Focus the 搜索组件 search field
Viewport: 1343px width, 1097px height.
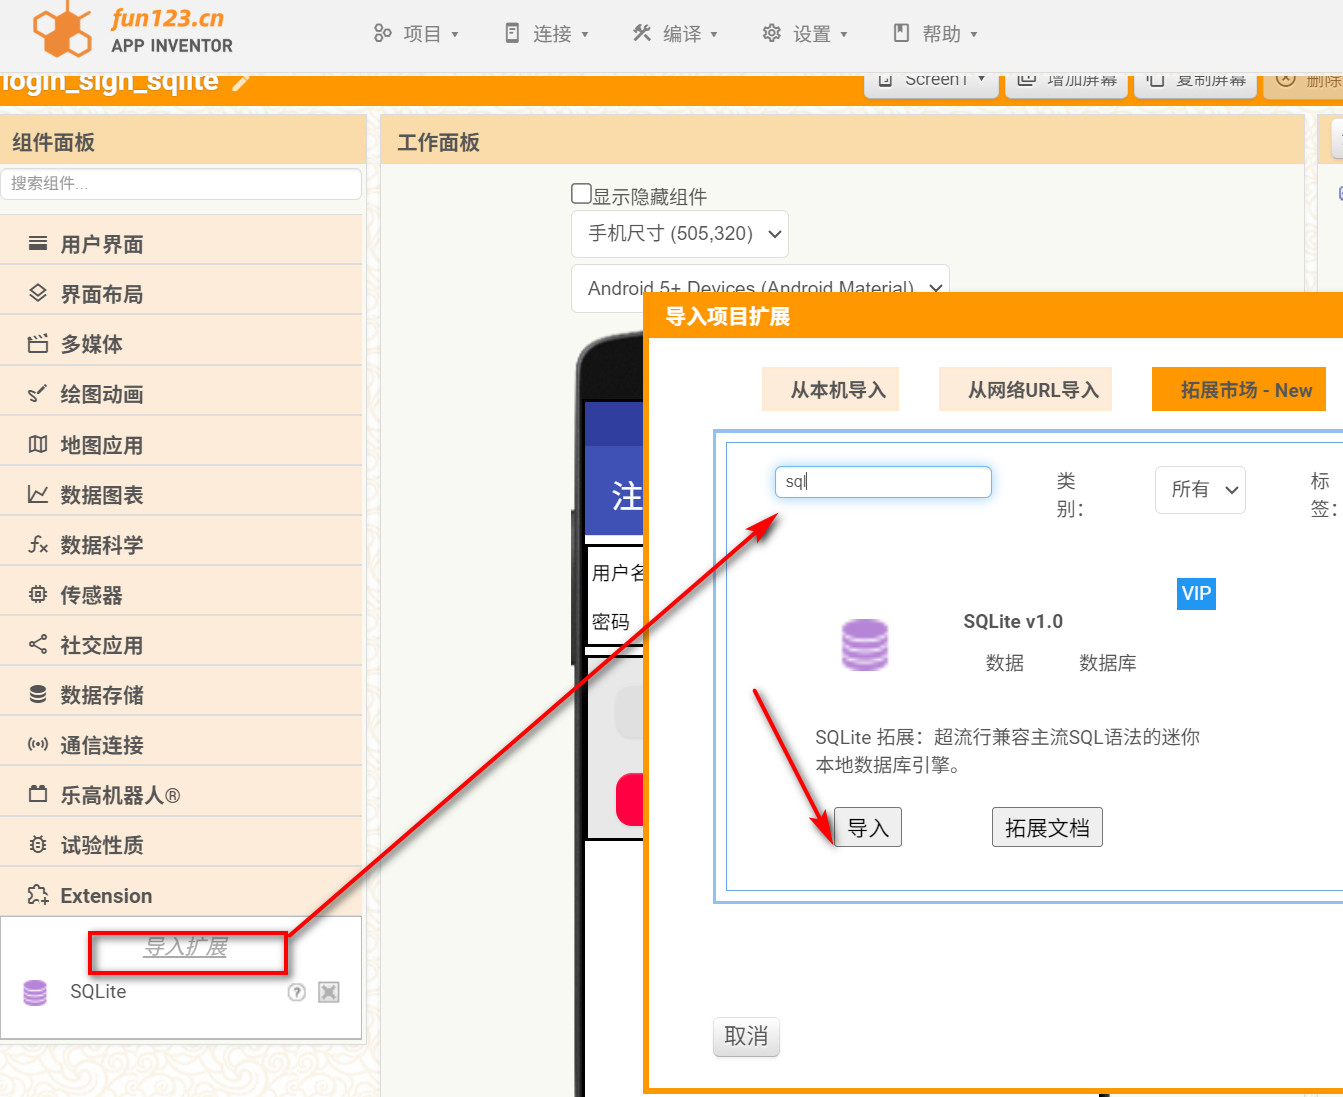coord(181,183)
